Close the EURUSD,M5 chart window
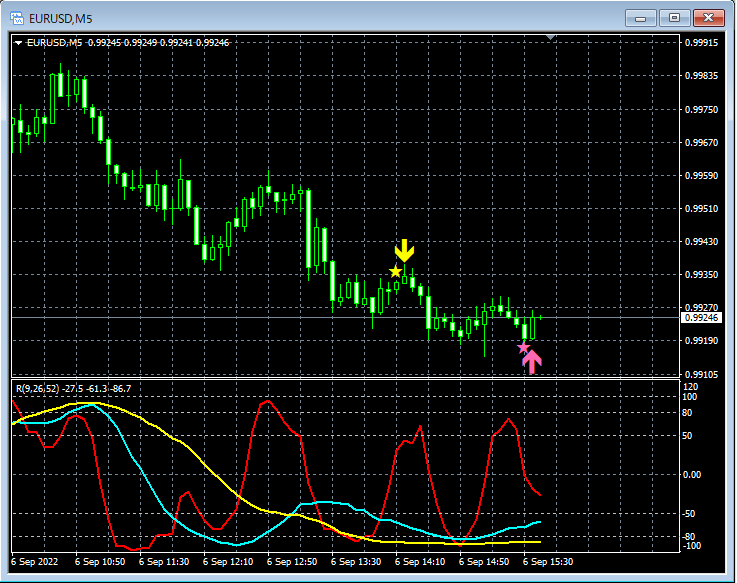 (709, 18)
